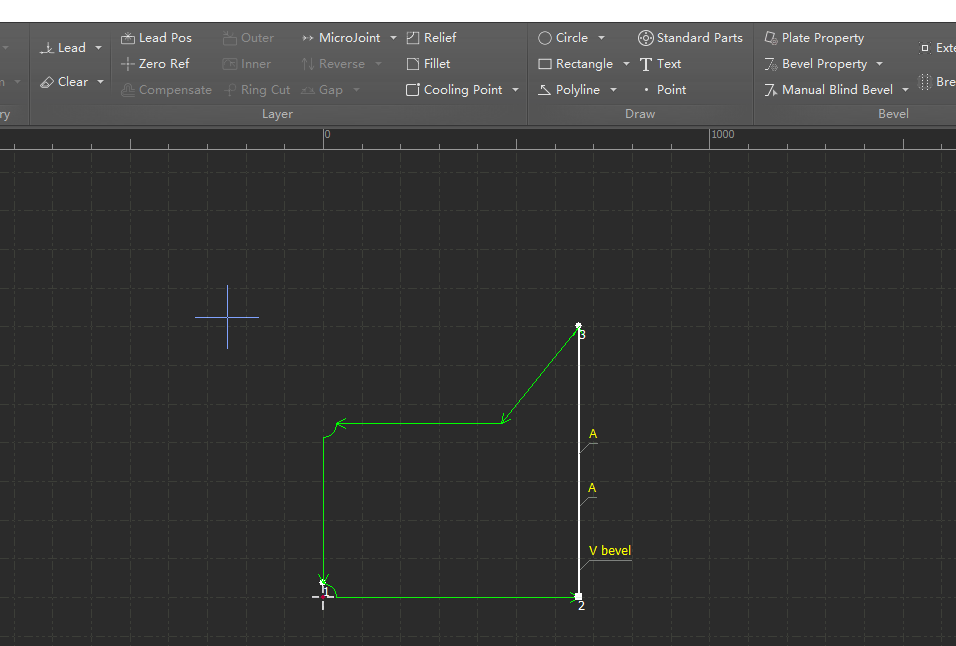Click start point 1 of the path
This screenshot has width=956, height=646.
323,583
